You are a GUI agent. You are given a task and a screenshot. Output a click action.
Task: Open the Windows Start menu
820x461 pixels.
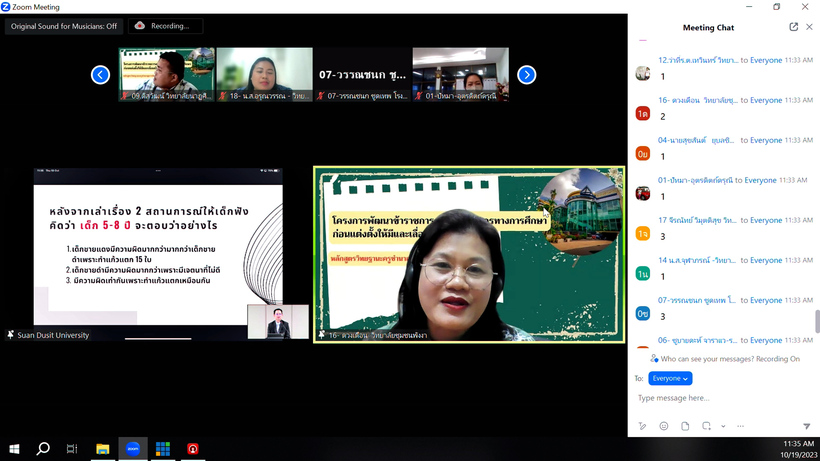coord(14,449)
